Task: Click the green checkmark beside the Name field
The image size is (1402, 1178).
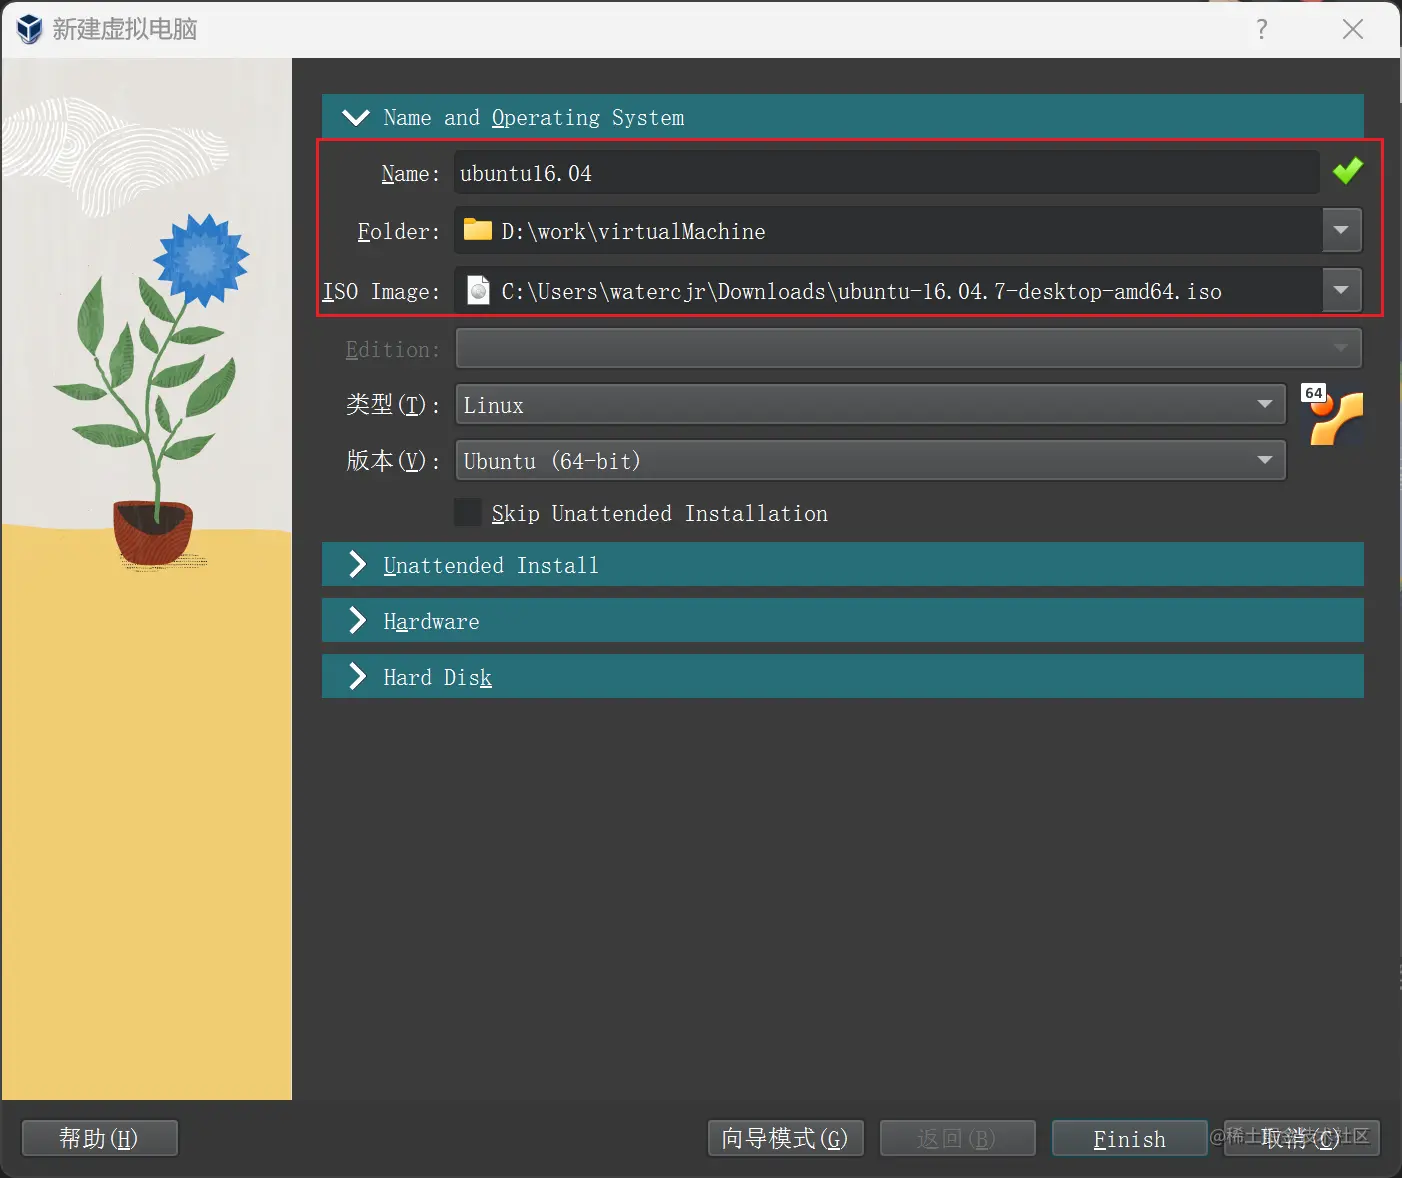Action: pyautogui.click(x=1348, y=171)
